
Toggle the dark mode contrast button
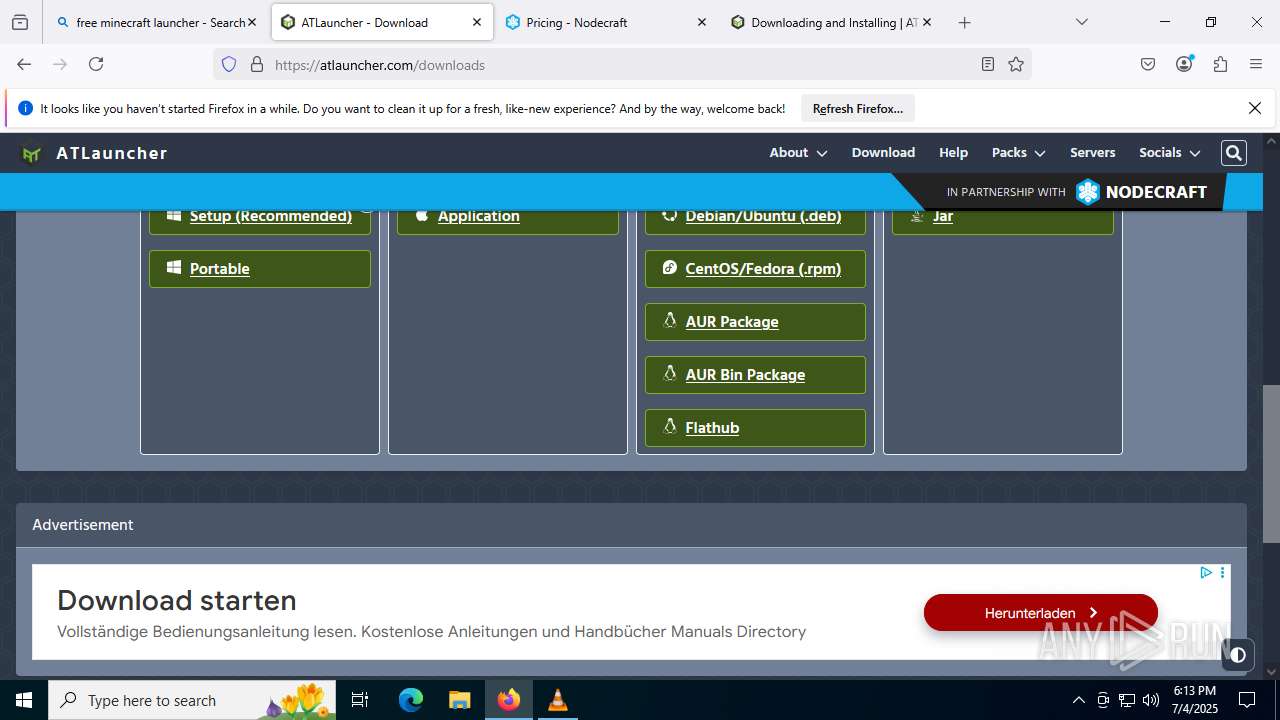tap(1238, 655)
